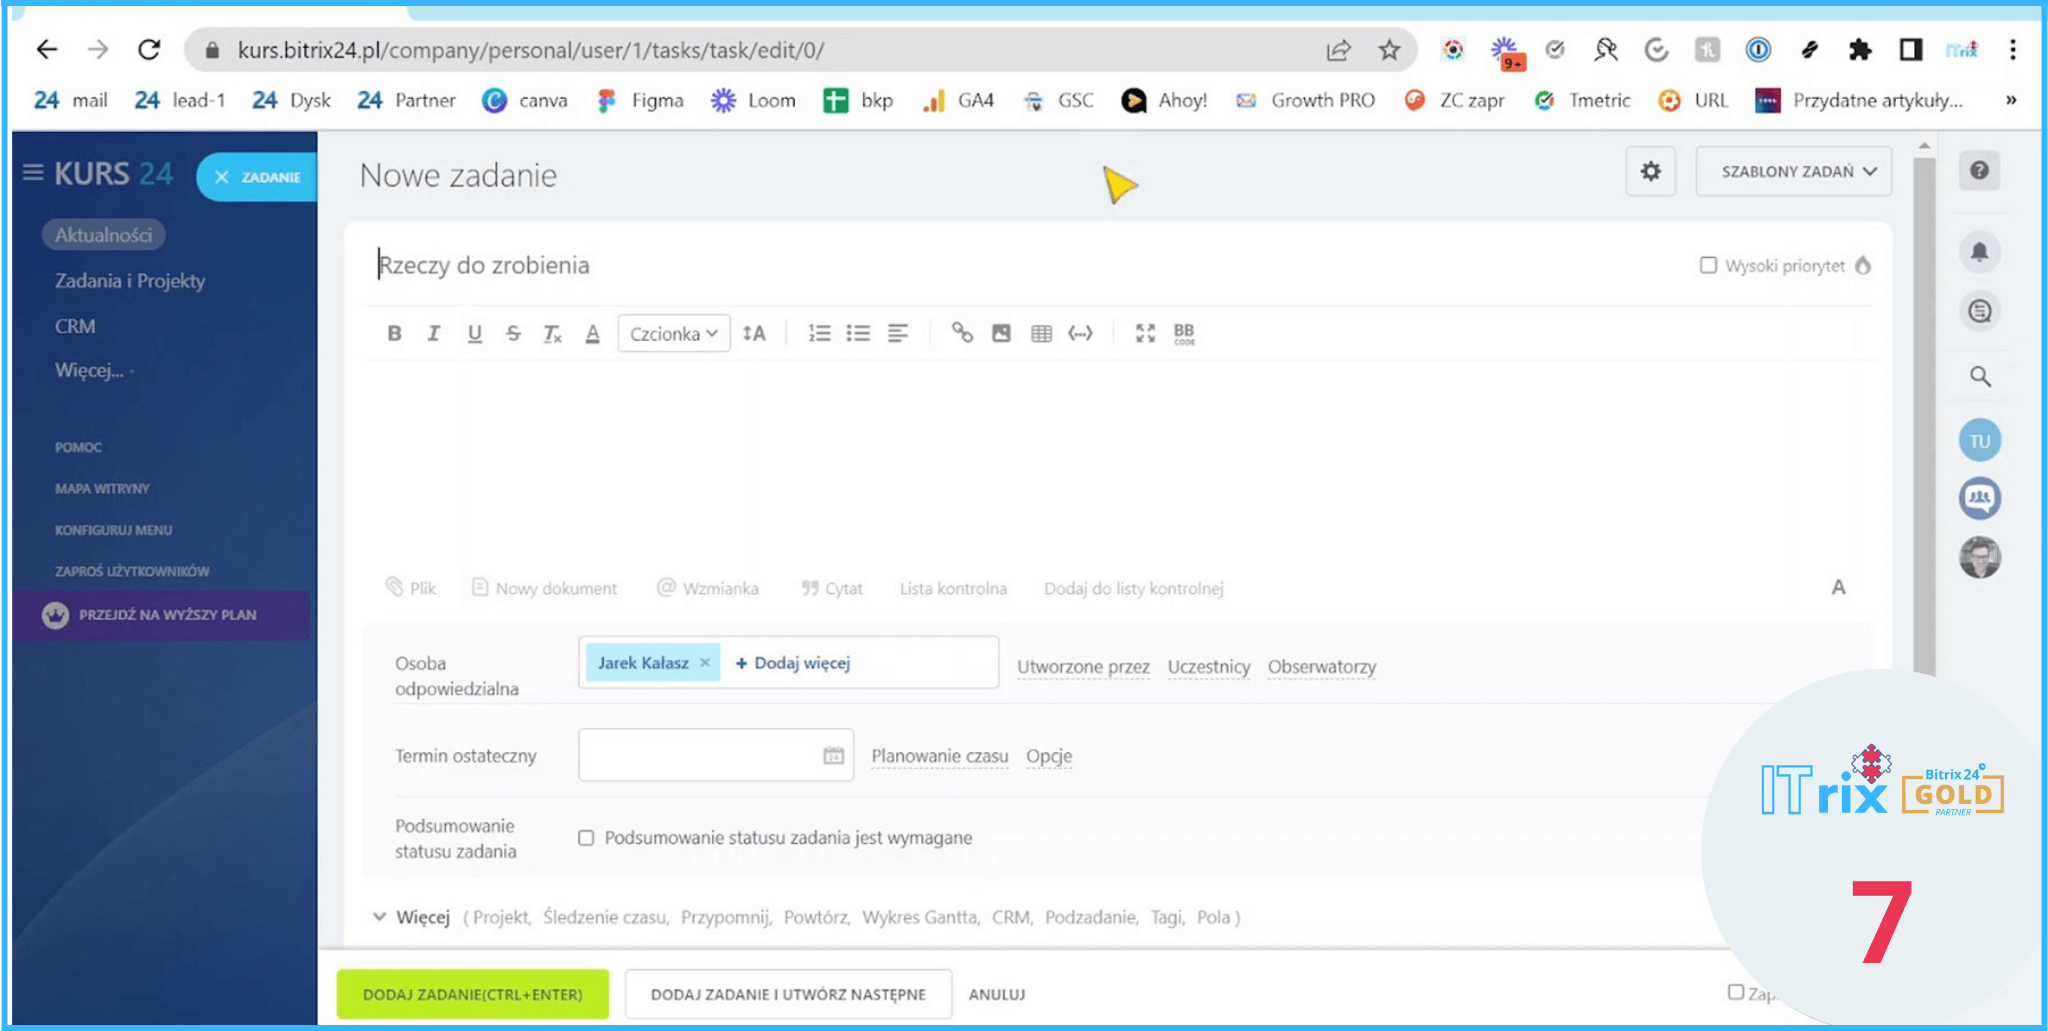Open the Szablony zadań dropdown
This screenshot has height=1031, width=2048.
(x=1797, y=172)
